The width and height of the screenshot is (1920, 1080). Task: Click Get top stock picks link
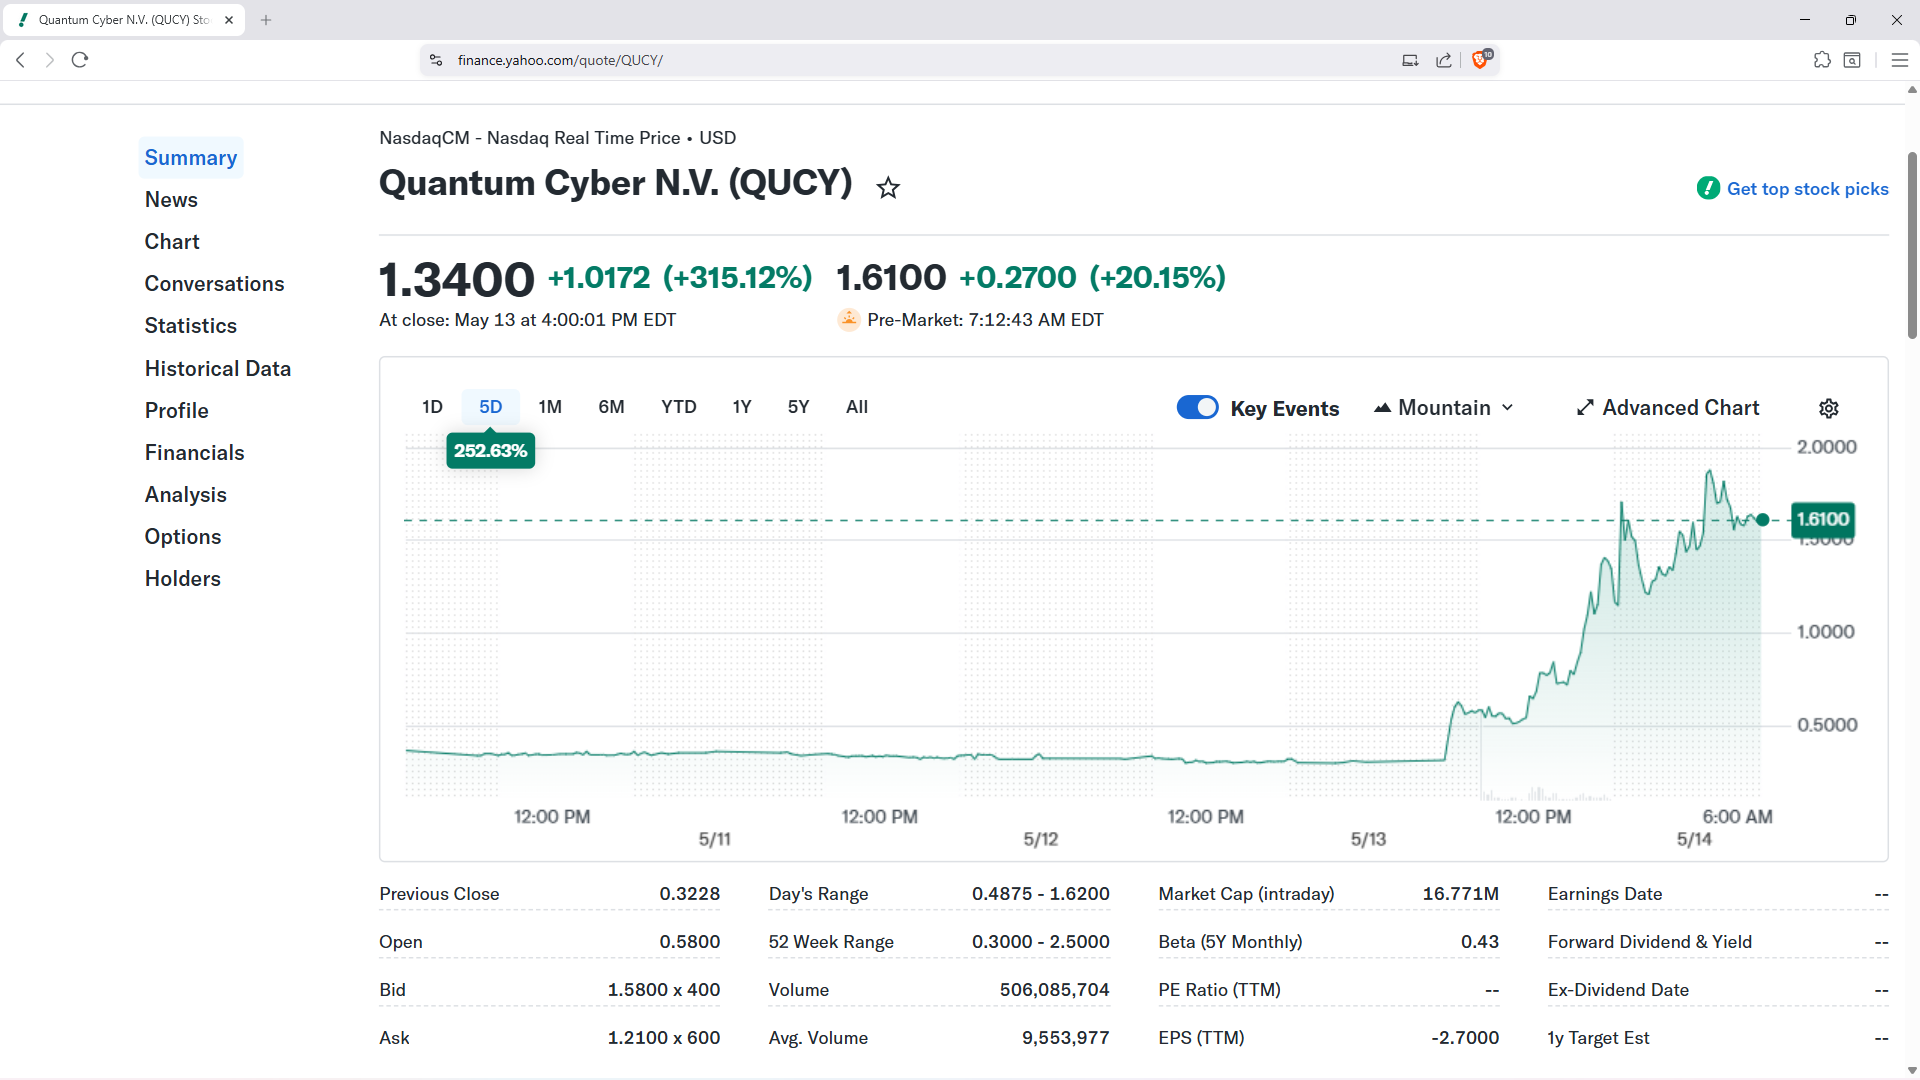(1807, 189)
